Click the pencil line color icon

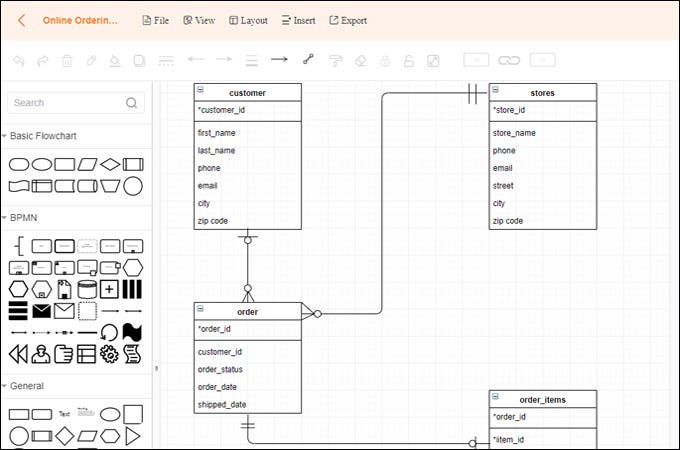point(91,60)
